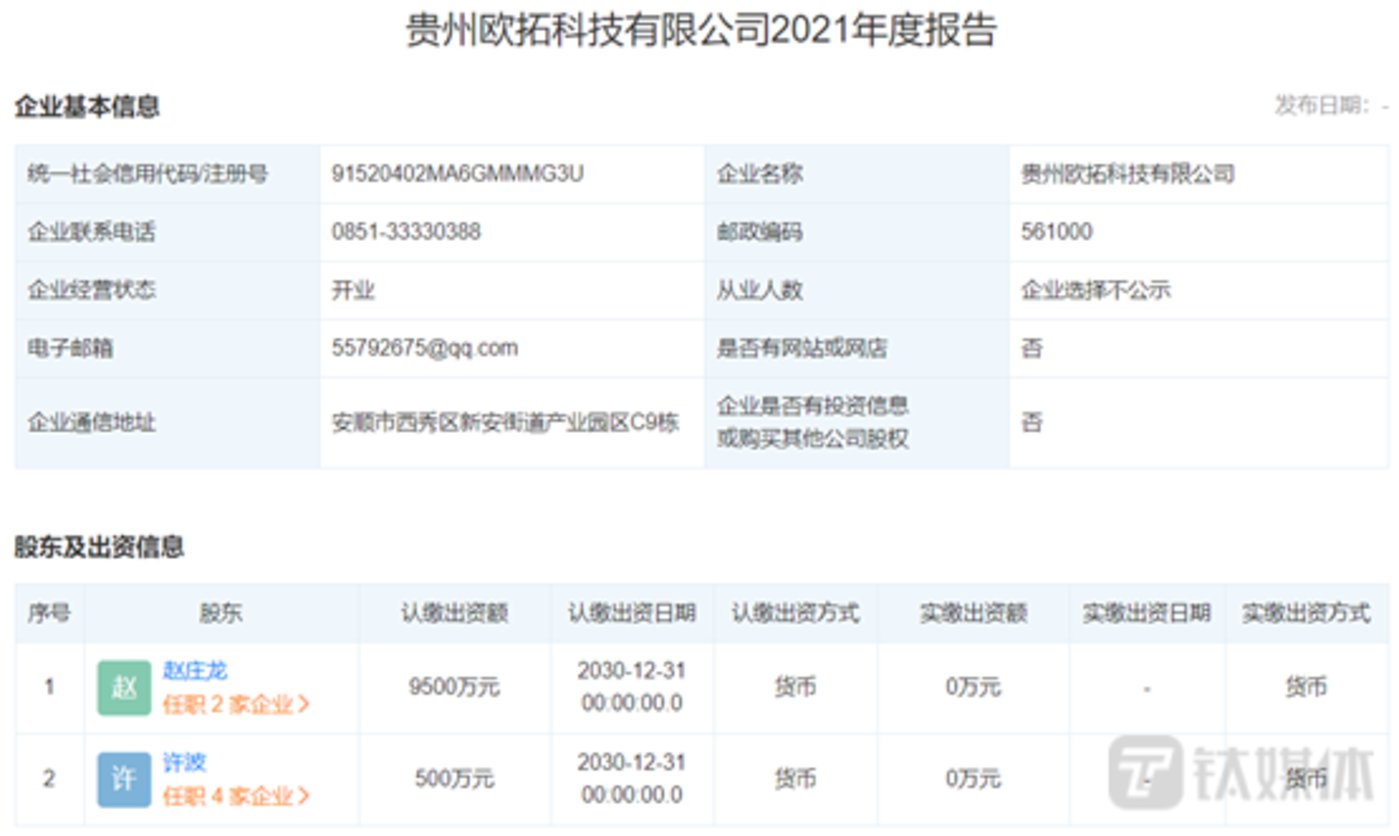The height and width of the screenshot is (836, 1399).
Task: Click the 企业联系电话 label
Action: coord(92,232)
